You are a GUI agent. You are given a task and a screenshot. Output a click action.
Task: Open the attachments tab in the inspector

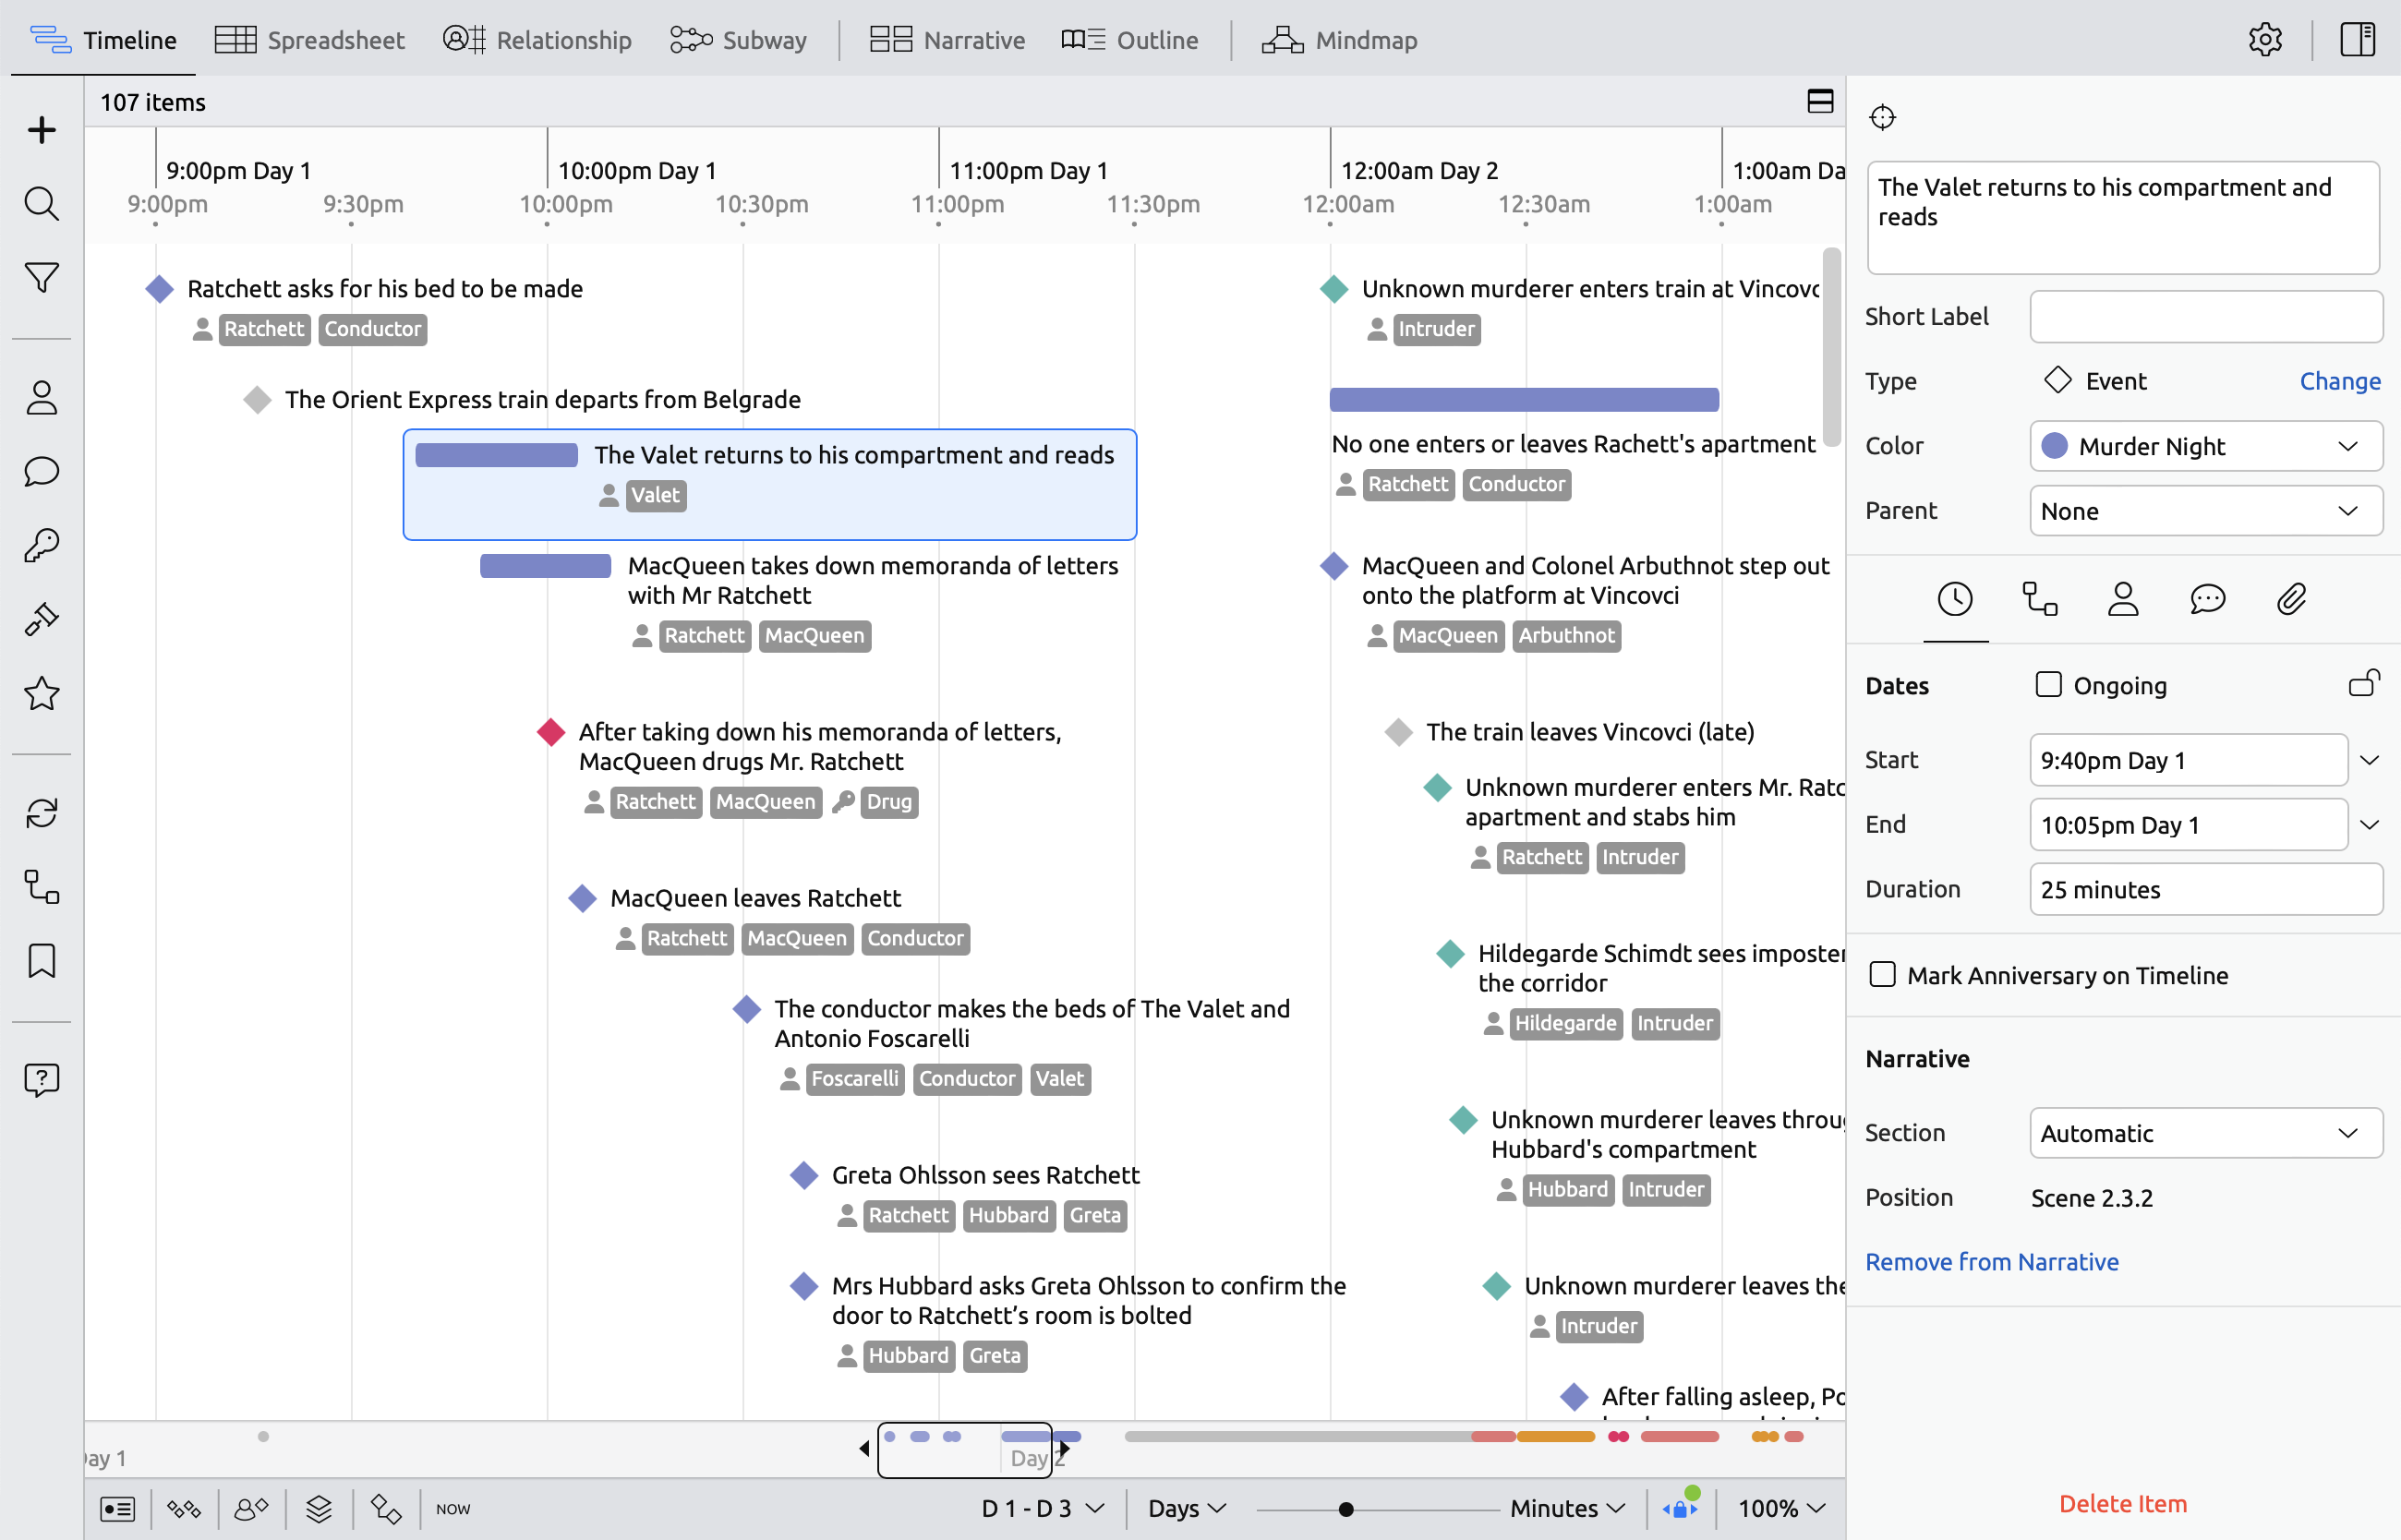(x=2292, y=598)
